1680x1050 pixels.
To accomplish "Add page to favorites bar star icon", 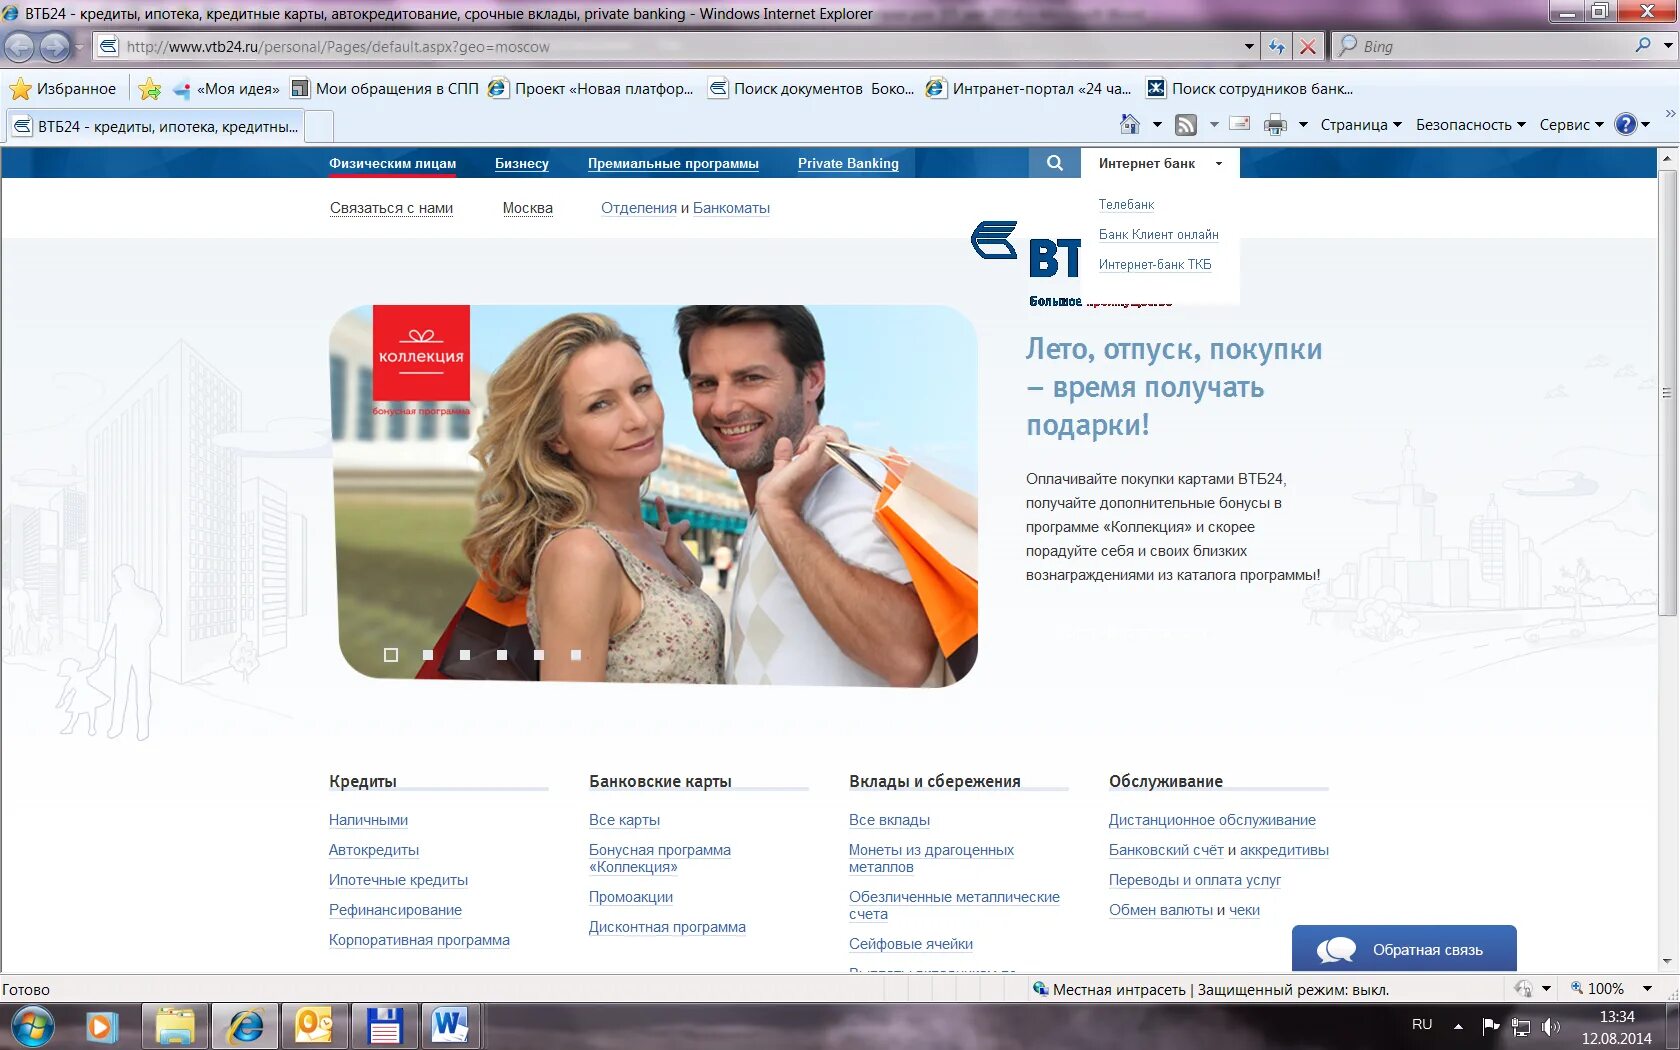I will coord(150,89).
